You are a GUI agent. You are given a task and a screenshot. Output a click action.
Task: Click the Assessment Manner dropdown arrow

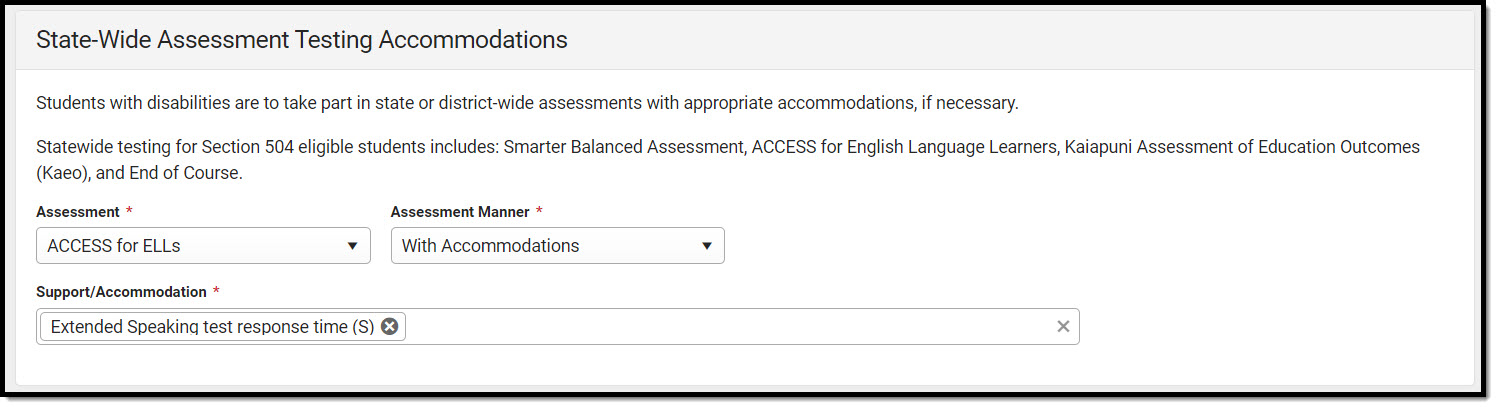tap(706, 246)
